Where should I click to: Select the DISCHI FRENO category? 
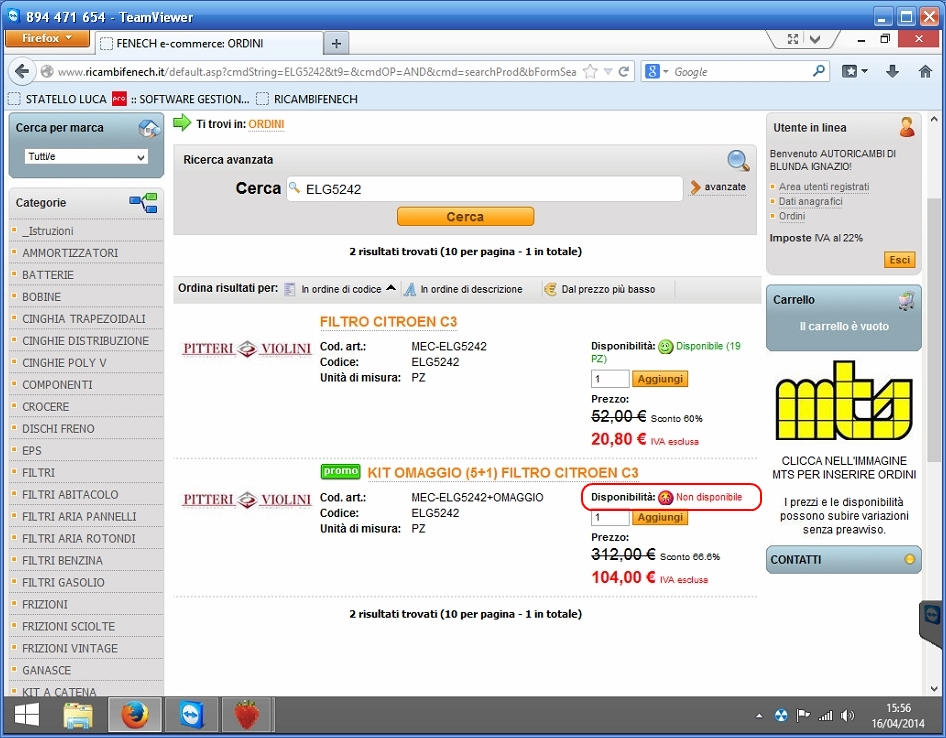[x=58, y=429]
